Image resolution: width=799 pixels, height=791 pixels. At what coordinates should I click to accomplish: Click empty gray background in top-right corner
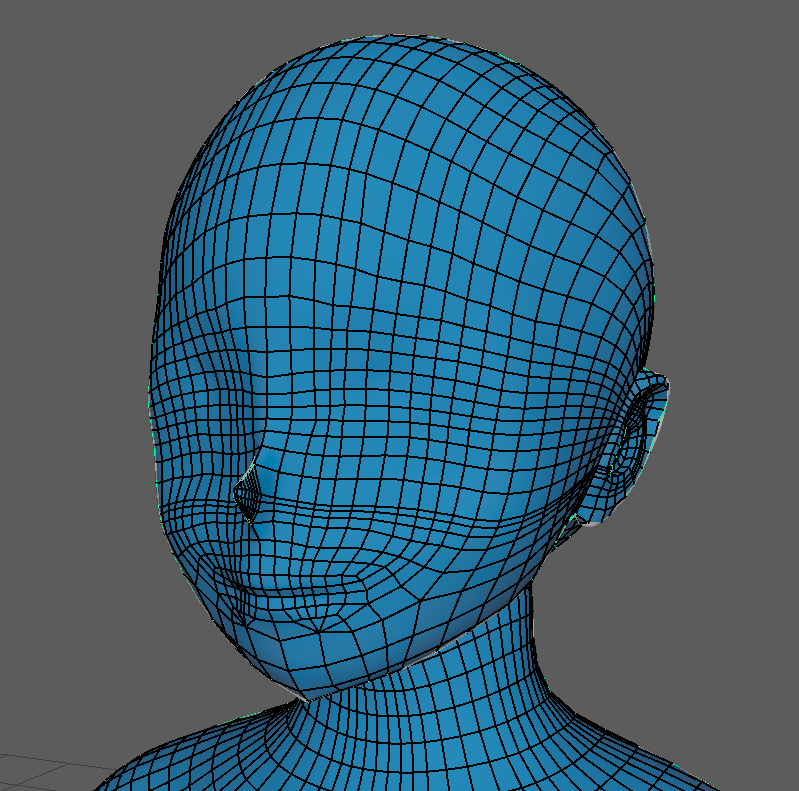click(x=740, y=60)
